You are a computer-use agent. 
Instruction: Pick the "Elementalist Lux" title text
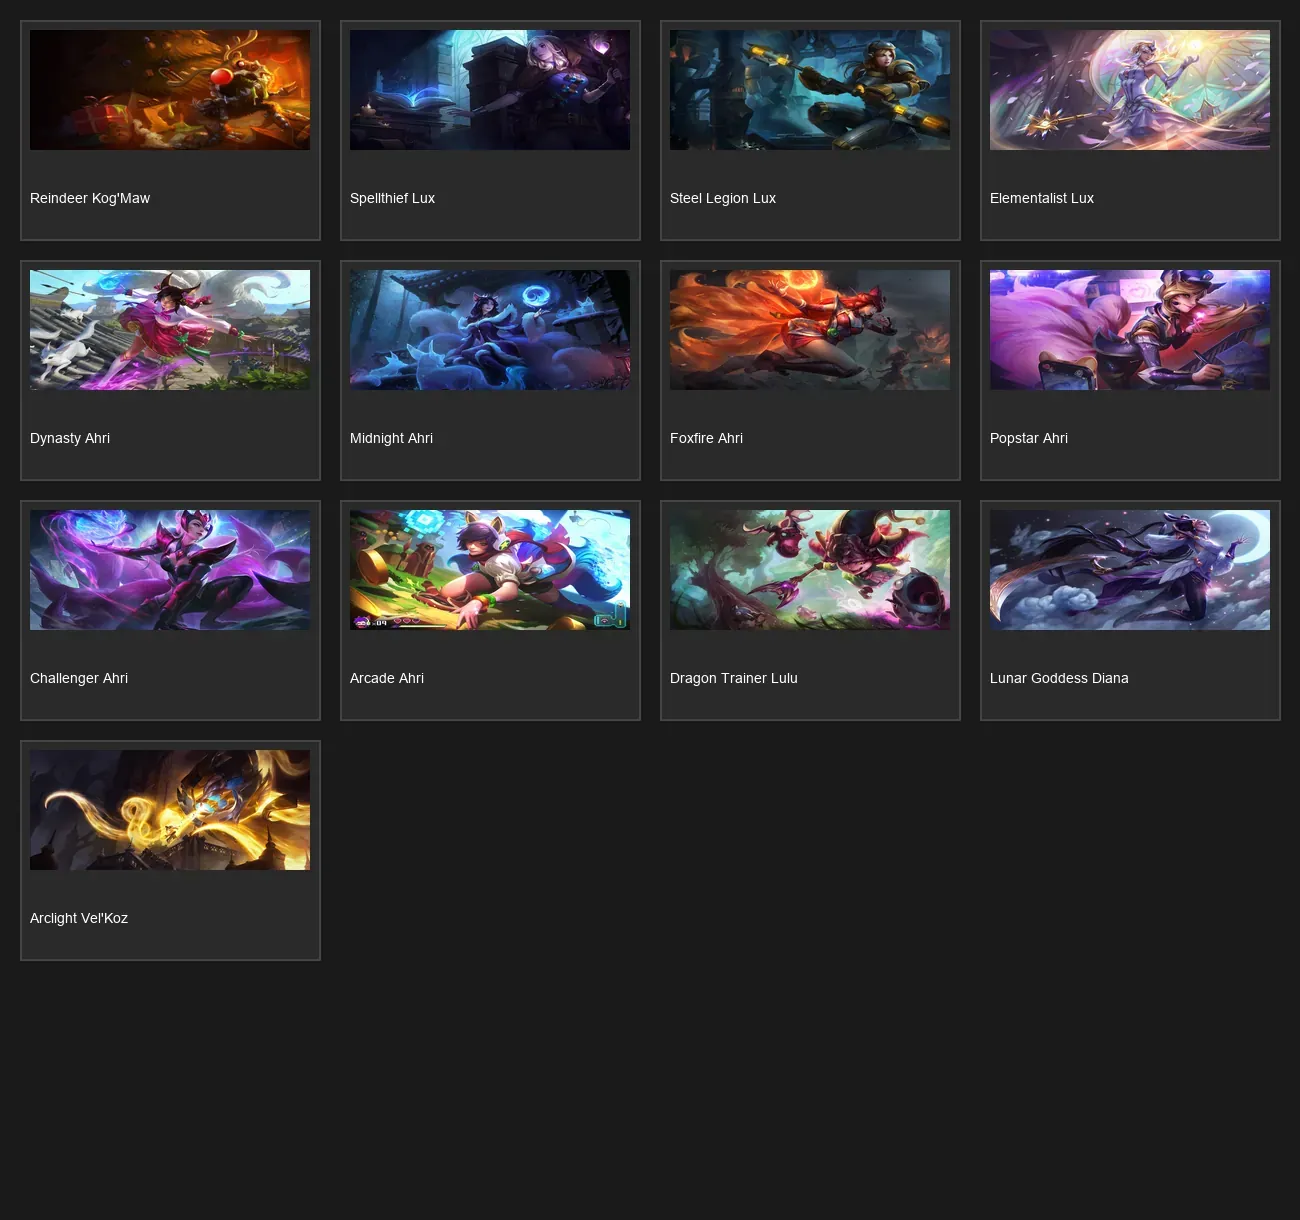tap(1042, 198)
